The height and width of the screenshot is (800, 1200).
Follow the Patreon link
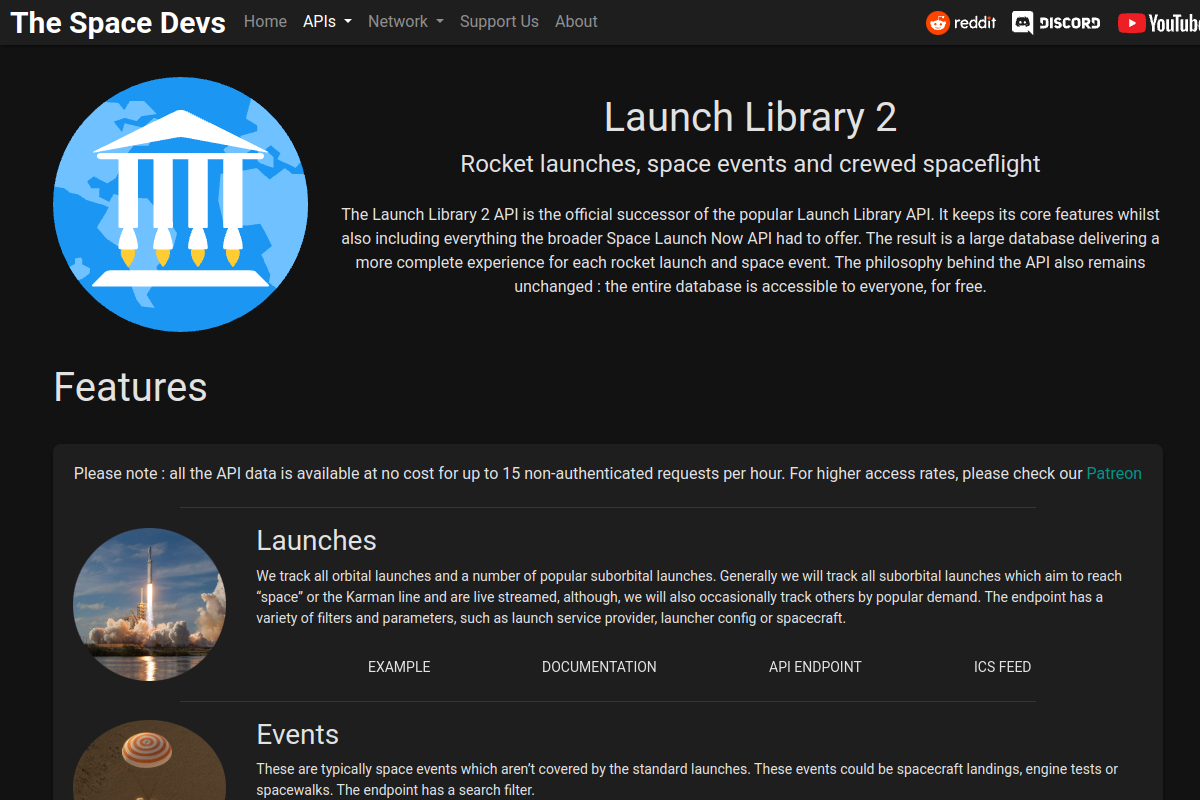(1114, 473)
